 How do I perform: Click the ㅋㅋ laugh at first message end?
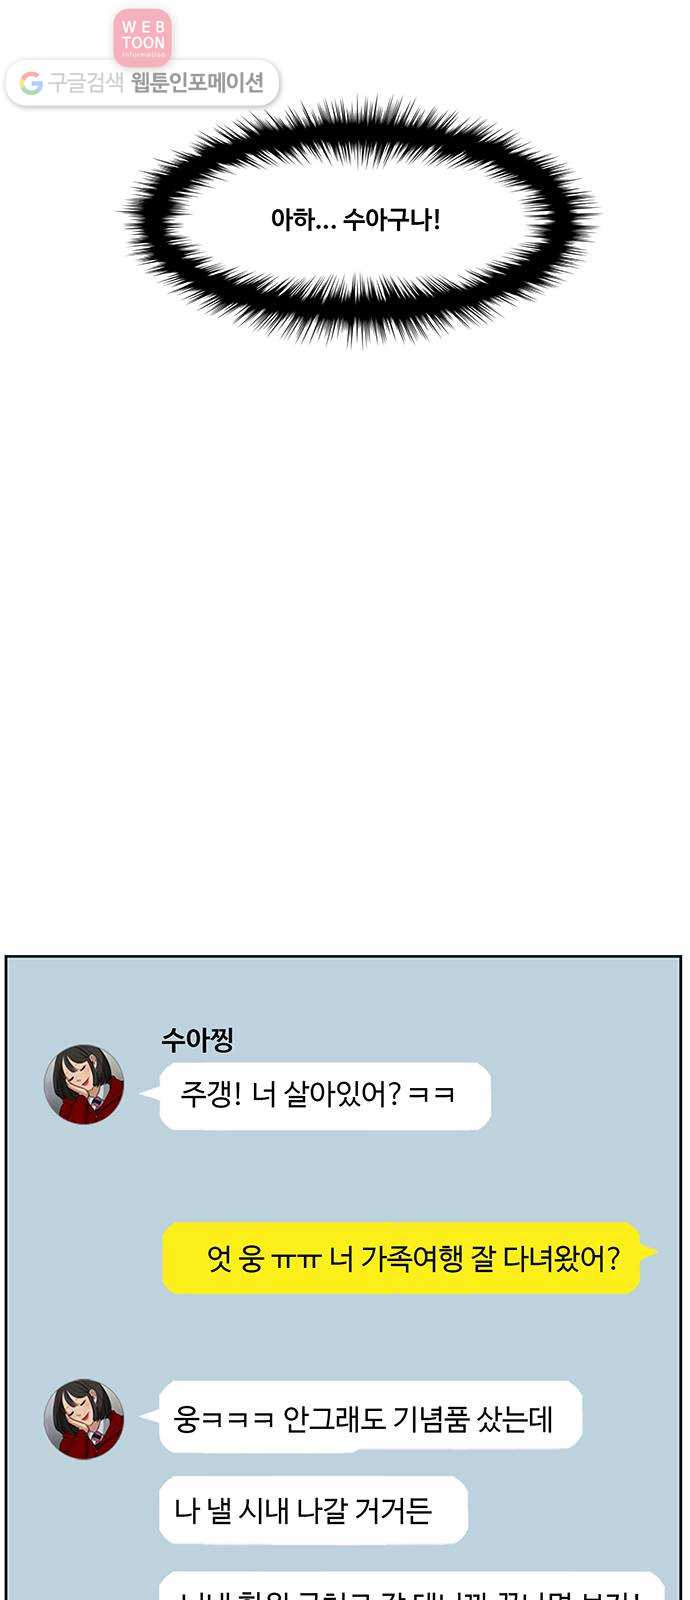pos(432,1095)
